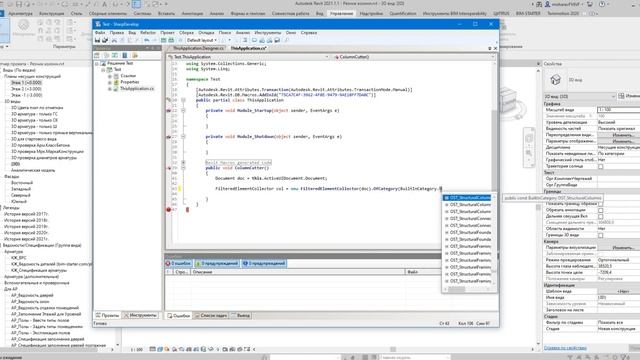640x360 pixels.
Task: Click the red breakpoint marker in the code margin
Action: [169, 209]
